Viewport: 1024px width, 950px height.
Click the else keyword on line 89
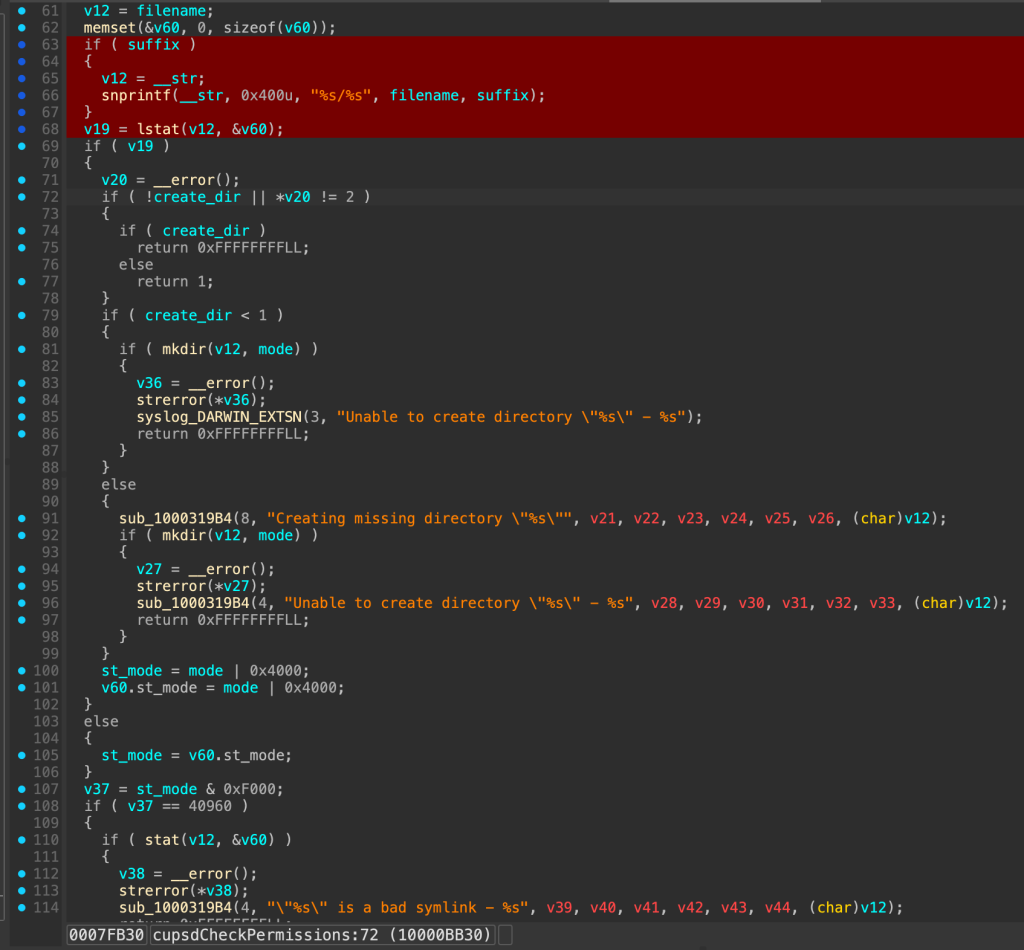pyautogui.click(x=118, y=484)
